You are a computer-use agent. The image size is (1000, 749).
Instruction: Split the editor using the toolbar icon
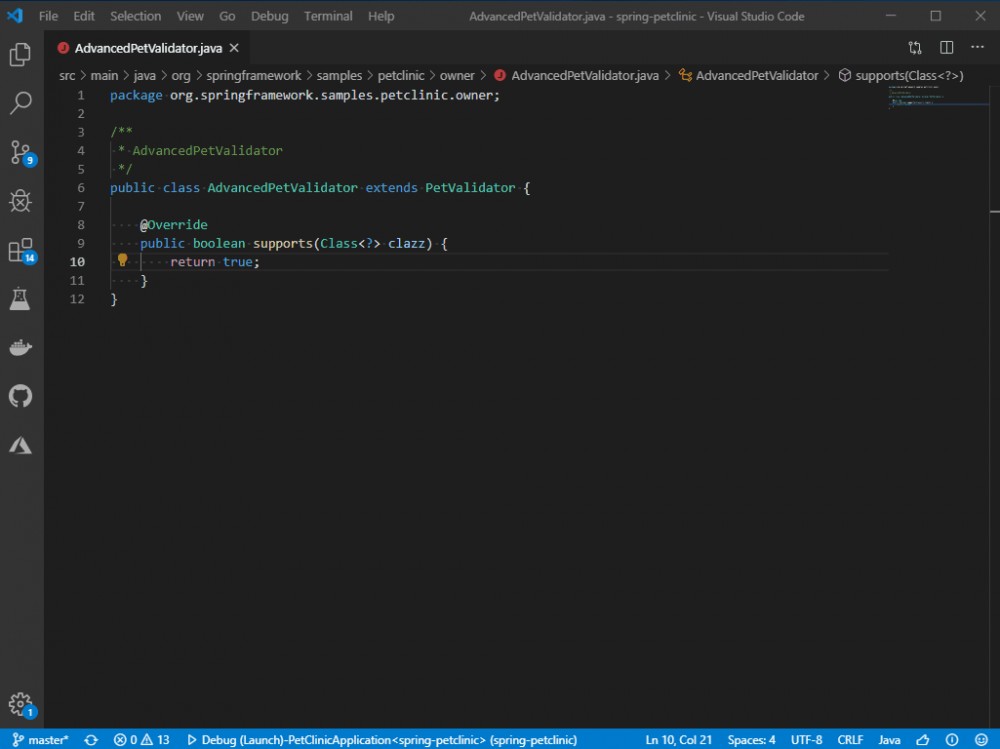[x=946, y=47]
